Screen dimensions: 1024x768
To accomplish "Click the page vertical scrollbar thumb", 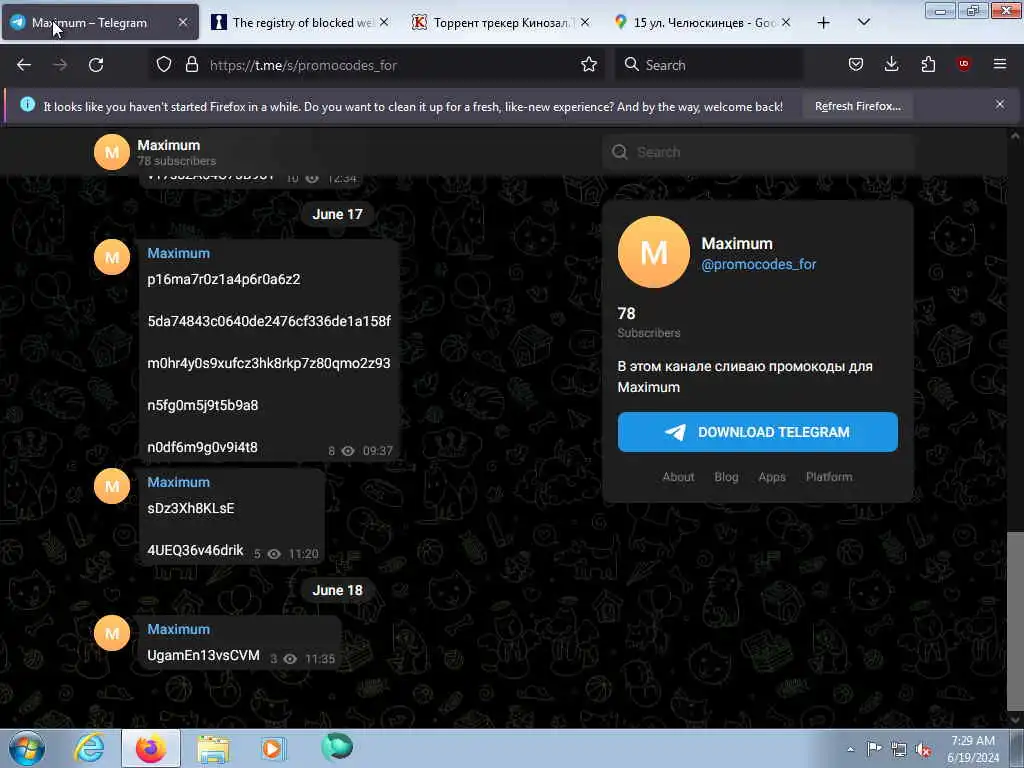I will (x=1014, y=620).
